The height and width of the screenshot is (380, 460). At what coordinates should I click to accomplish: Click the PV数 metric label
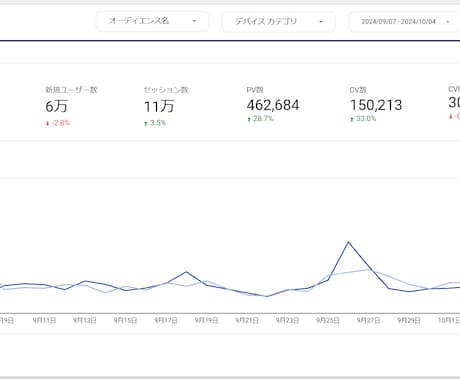[255, 90]
